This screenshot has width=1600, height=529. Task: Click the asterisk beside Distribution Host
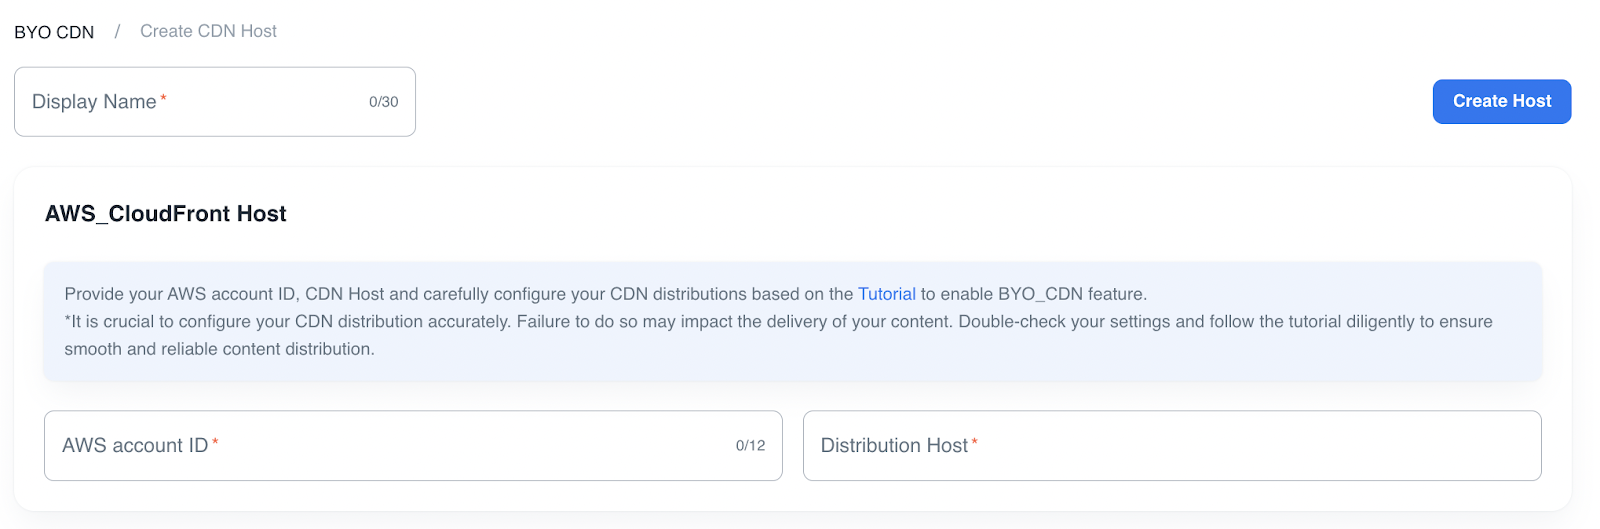click(975, 442)
